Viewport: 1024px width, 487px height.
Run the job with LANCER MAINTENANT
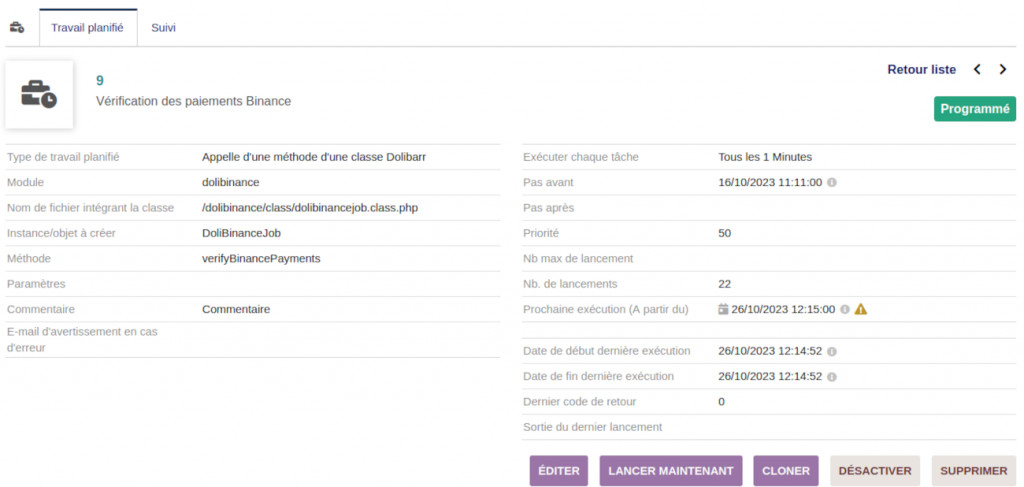(x=671, y=471)
